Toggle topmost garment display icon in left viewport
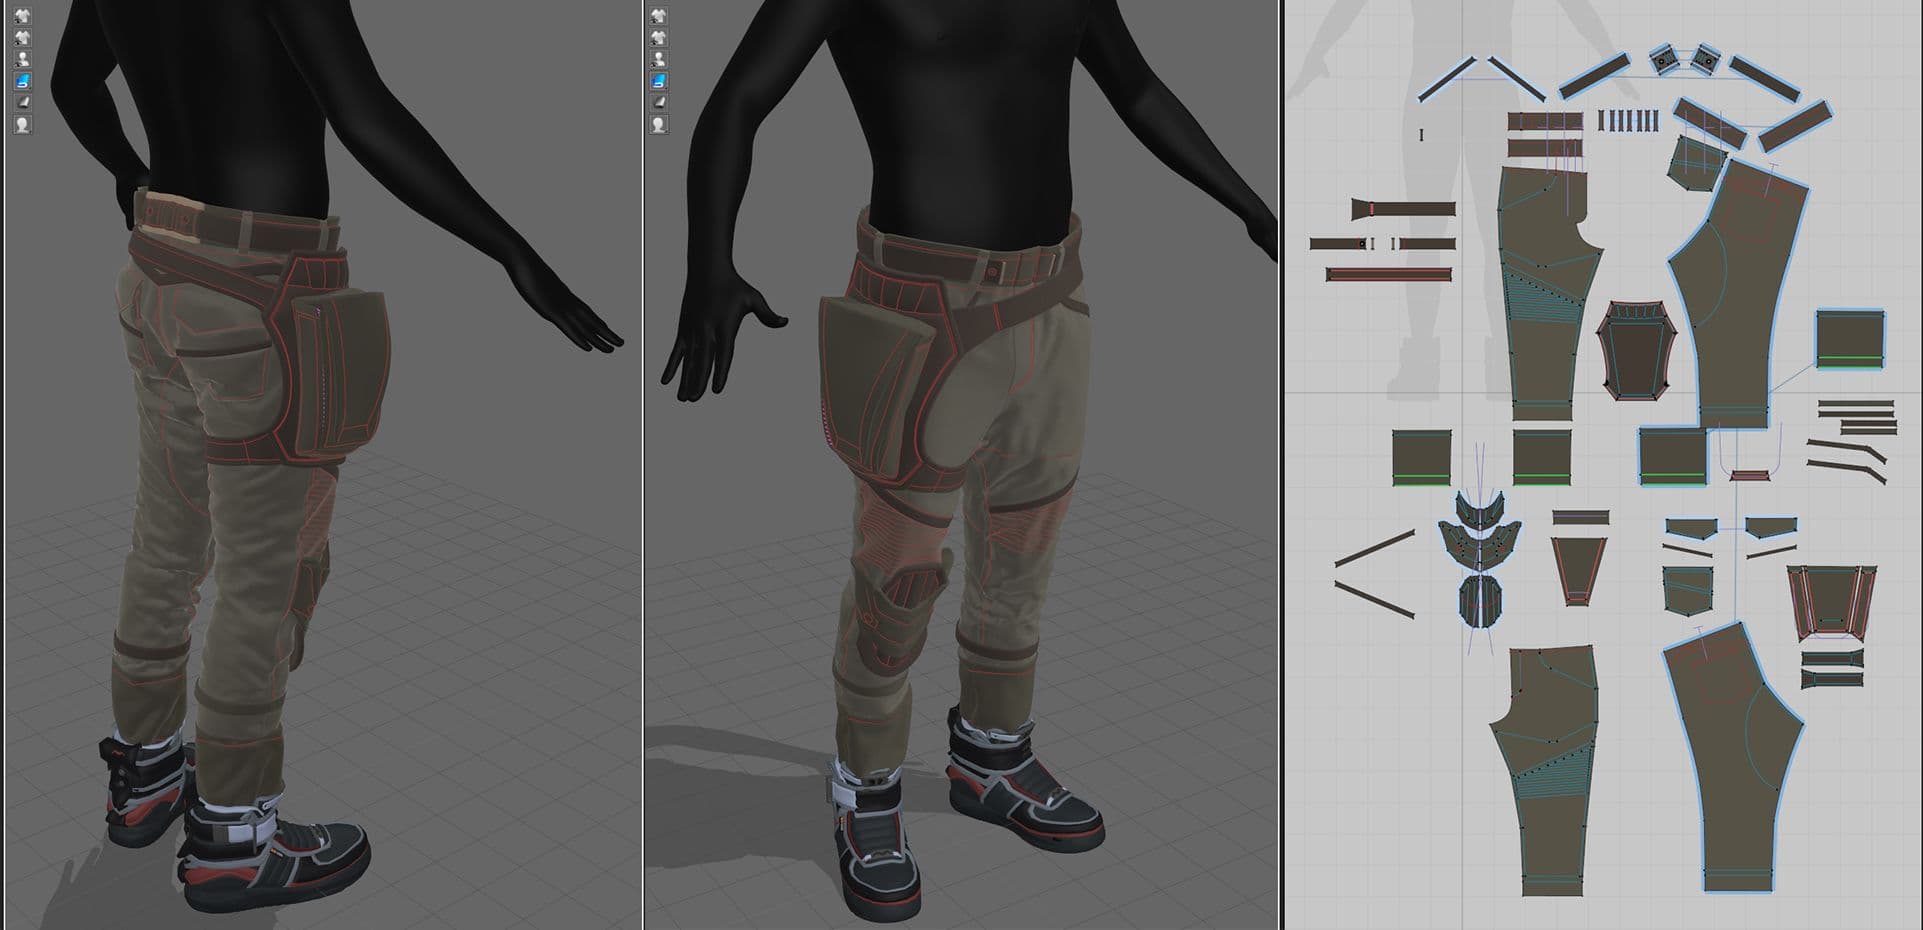 [22, 16]
